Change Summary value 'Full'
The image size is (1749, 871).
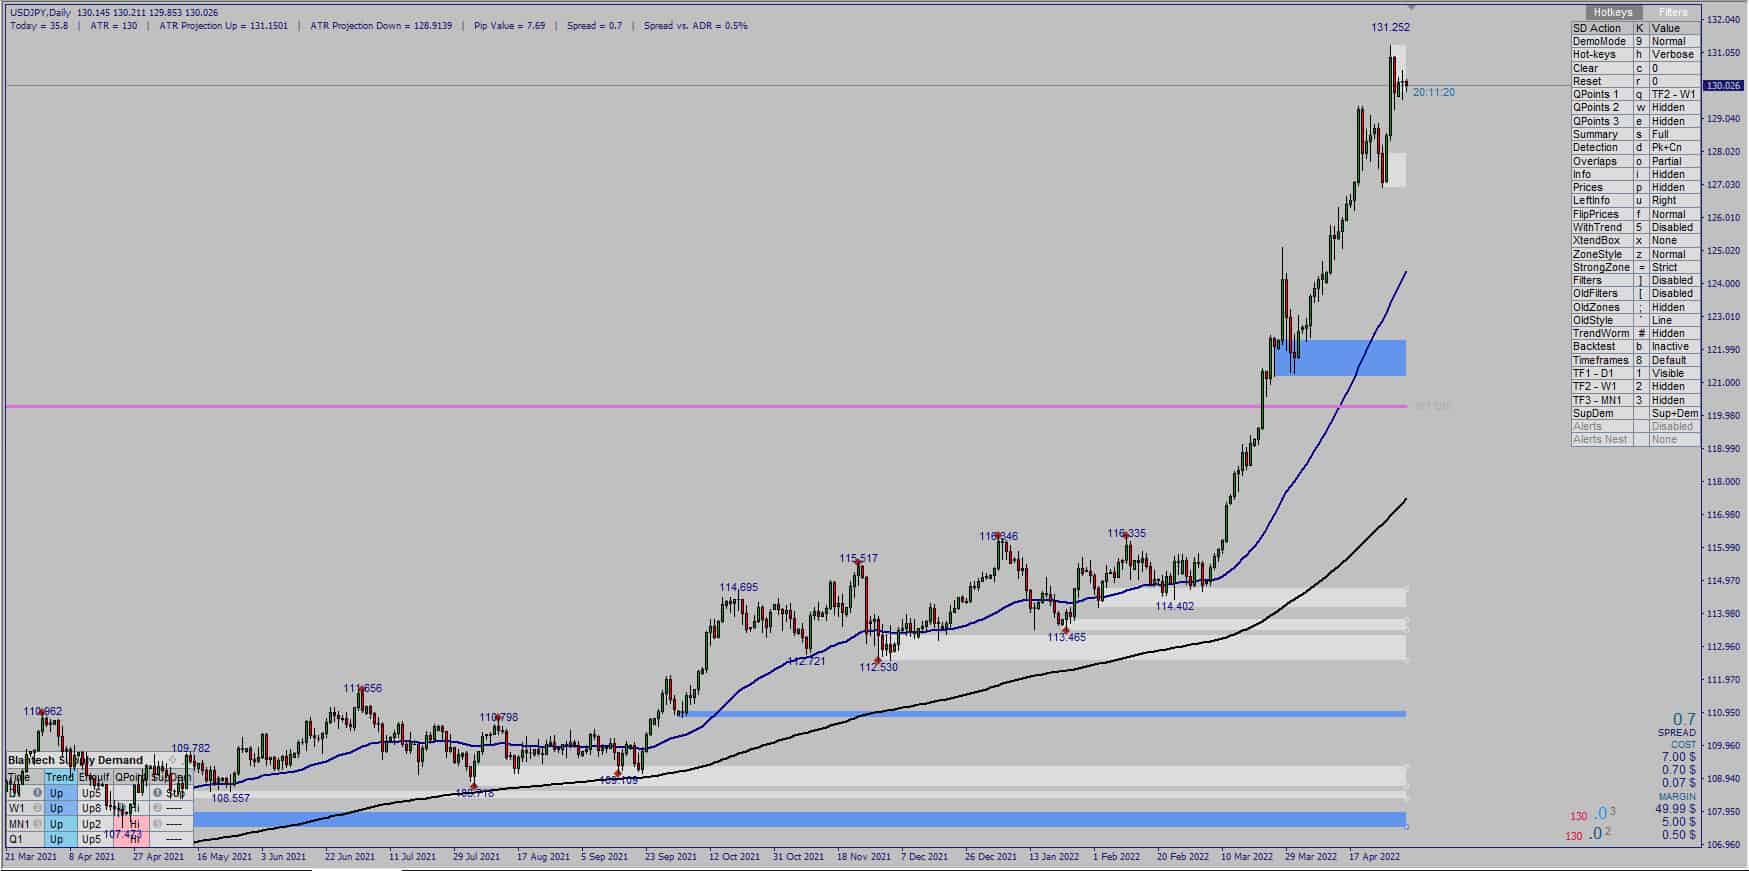(1674, 134)
